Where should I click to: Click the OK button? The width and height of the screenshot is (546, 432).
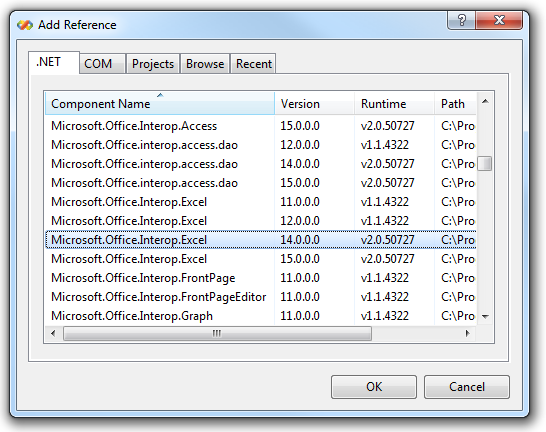(374, 387)
